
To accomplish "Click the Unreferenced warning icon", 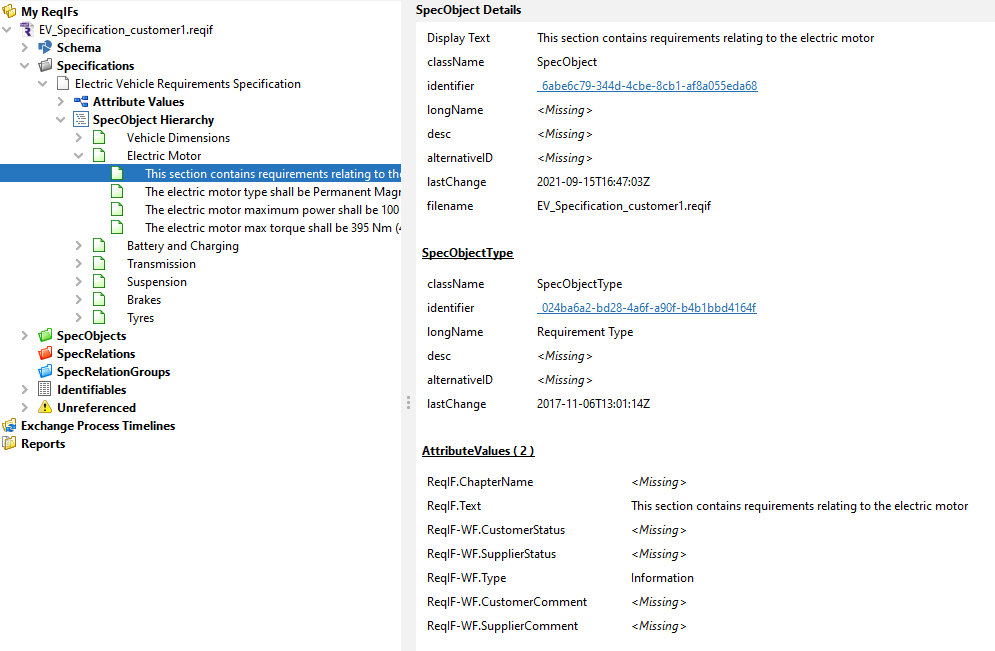I will coord(44,408).
